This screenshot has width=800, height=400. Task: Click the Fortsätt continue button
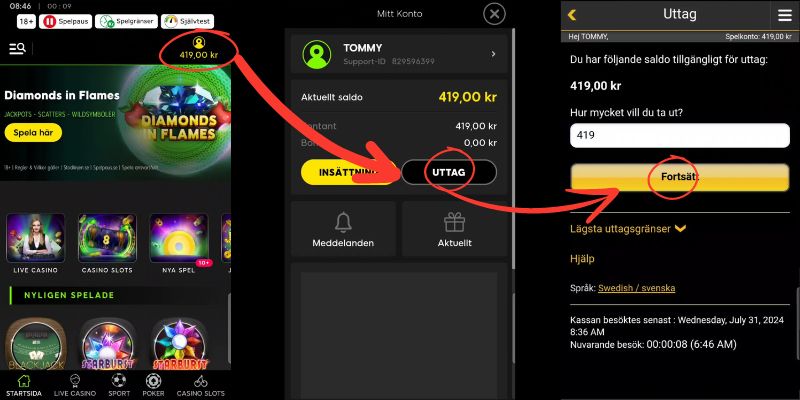[680, 178]
